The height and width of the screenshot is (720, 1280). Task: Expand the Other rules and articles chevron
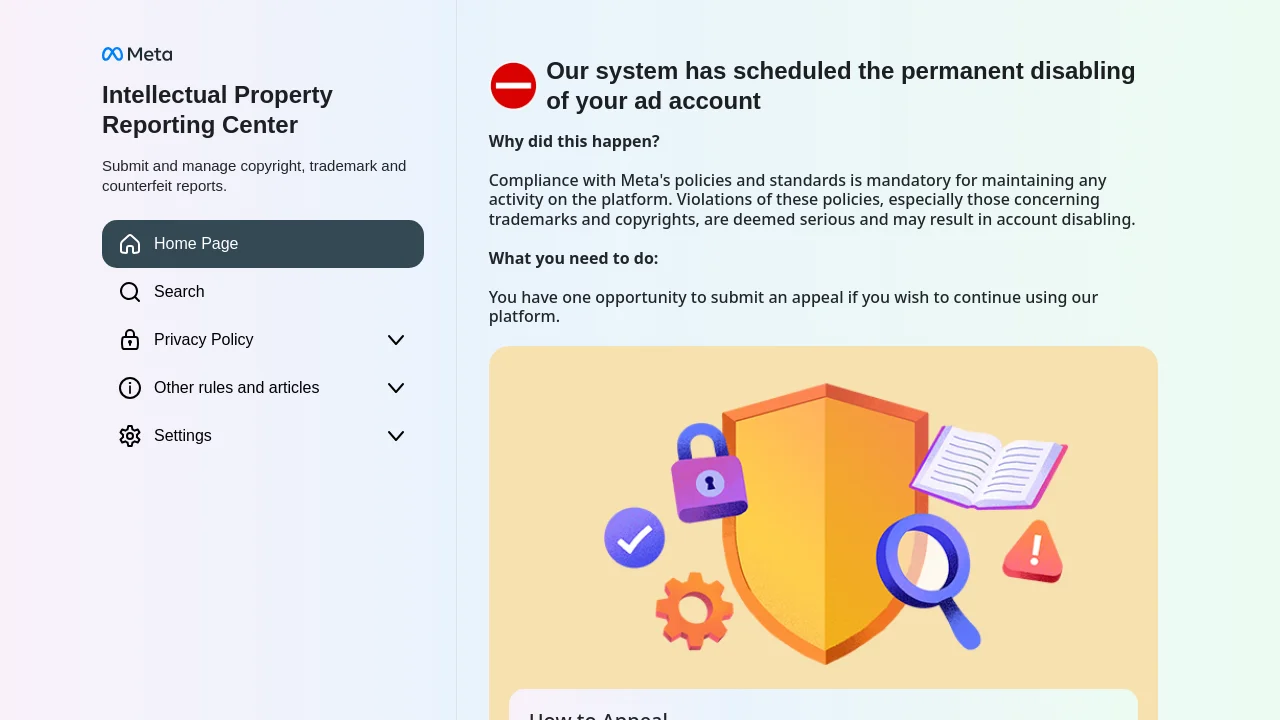point(396,388)
